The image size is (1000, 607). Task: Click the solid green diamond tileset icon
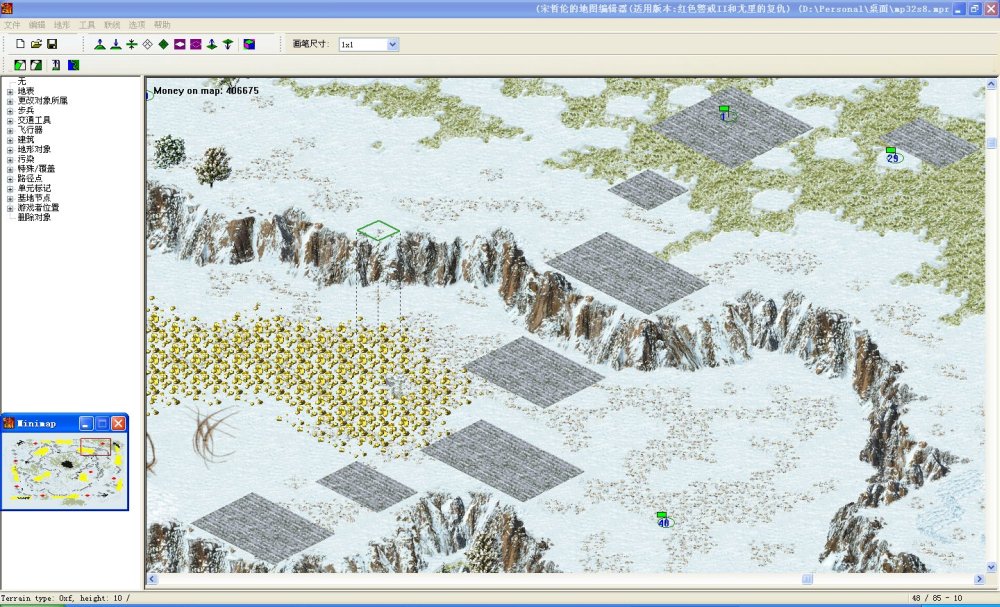pyautogui.click(x=163, y=44)
